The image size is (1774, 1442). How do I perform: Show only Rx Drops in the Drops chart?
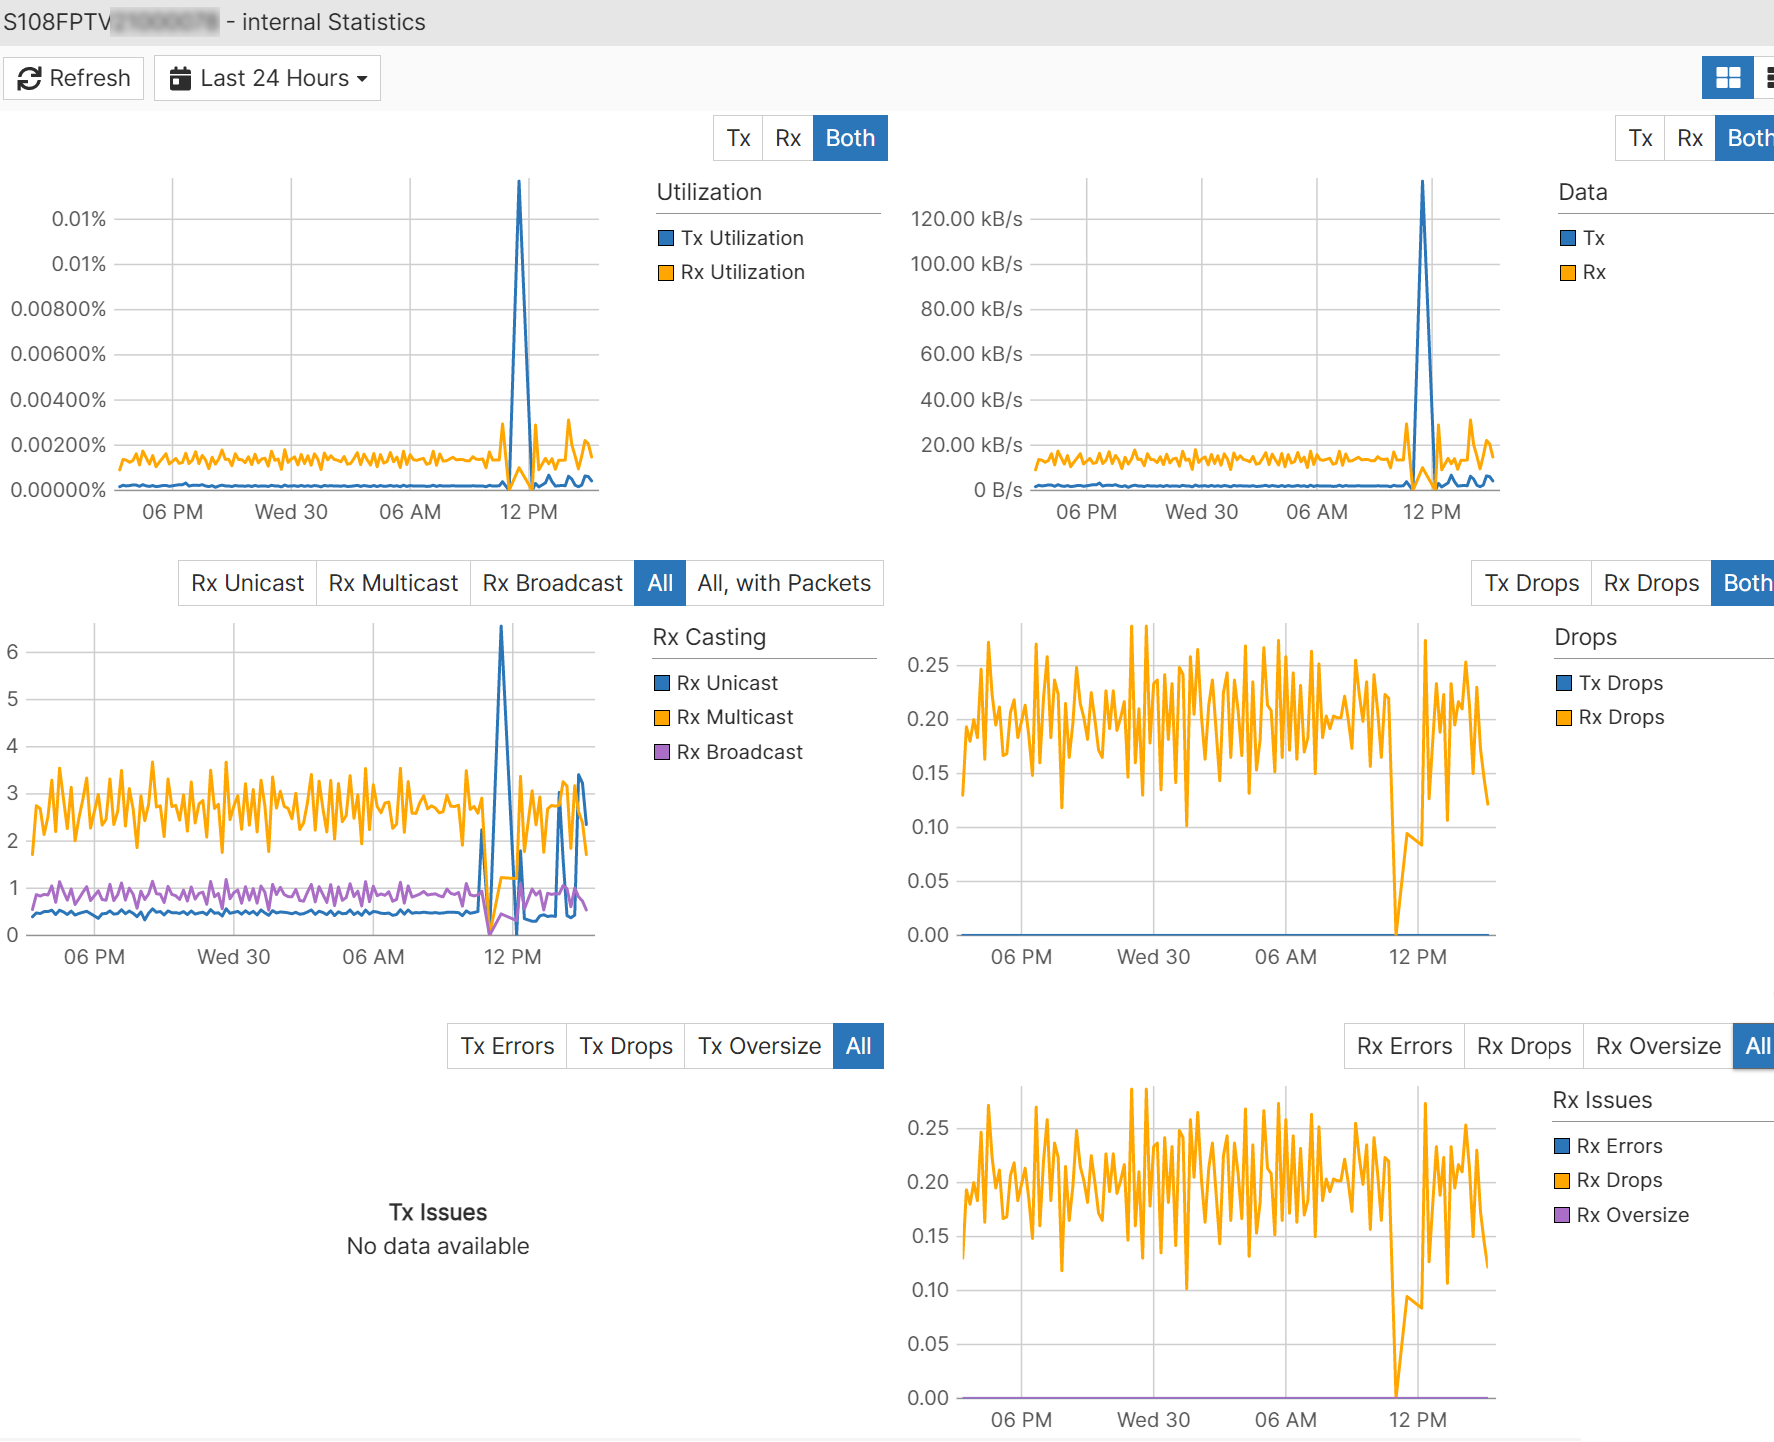(1651, 583)
